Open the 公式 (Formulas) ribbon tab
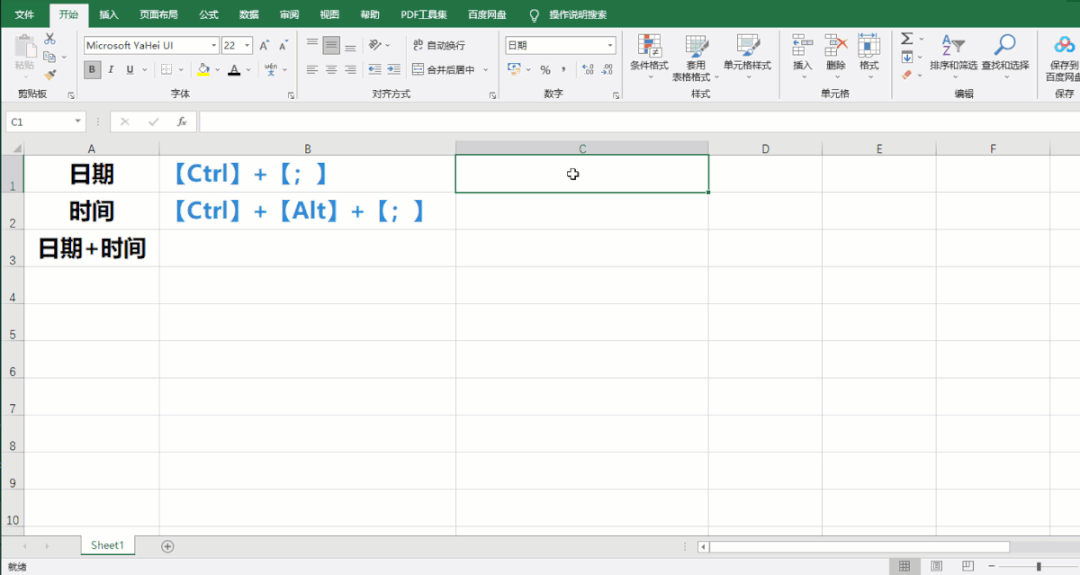 coord(209,15)
